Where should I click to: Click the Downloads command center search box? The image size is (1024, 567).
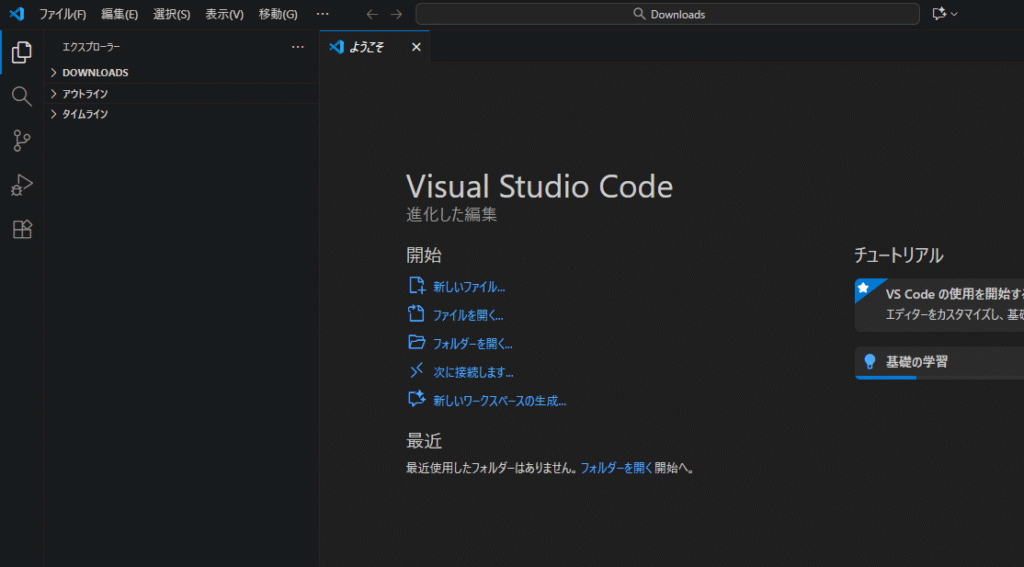667,14
